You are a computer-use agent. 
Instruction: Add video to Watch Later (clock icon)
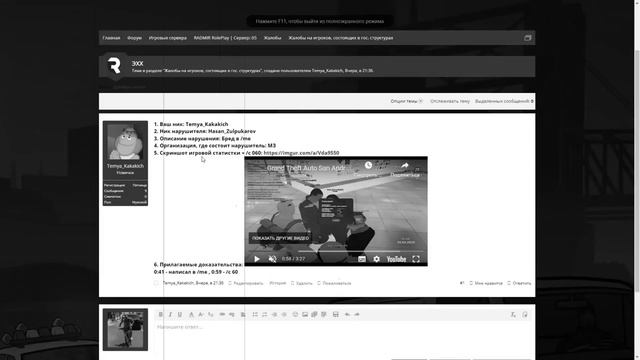point(368,166)
